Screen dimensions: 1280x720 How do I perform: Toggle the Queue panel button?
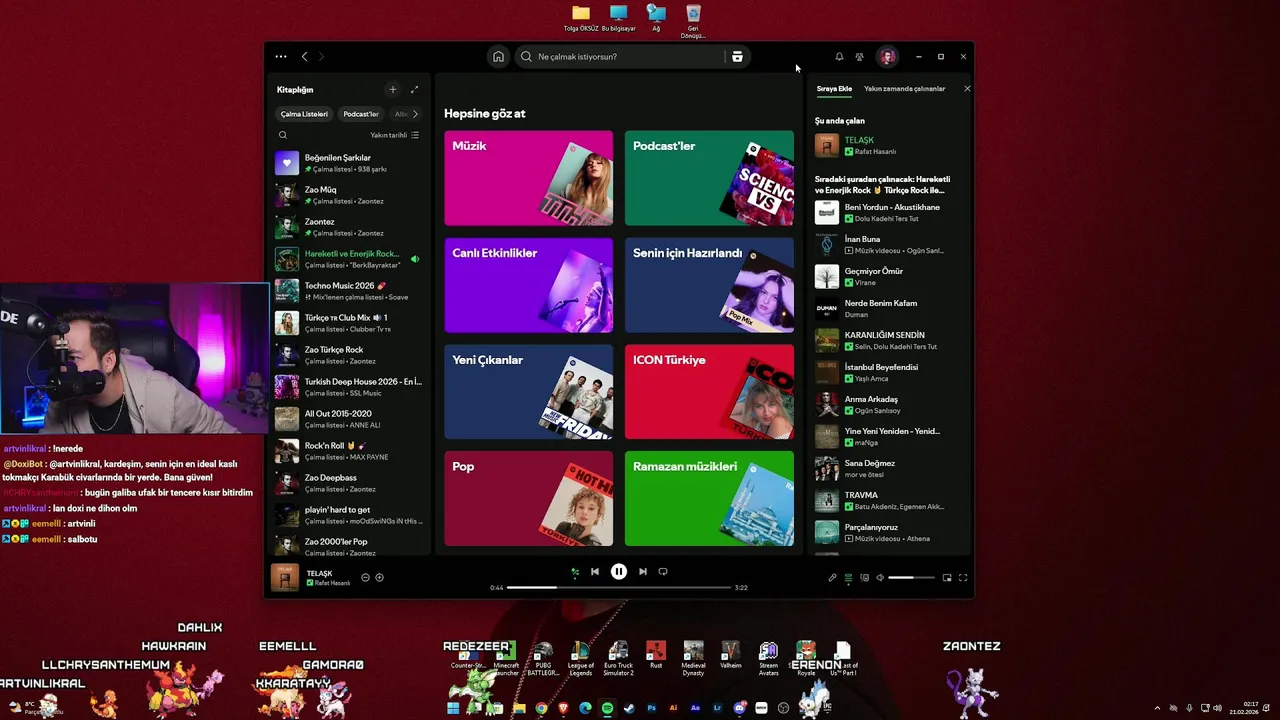click(848, 578)
